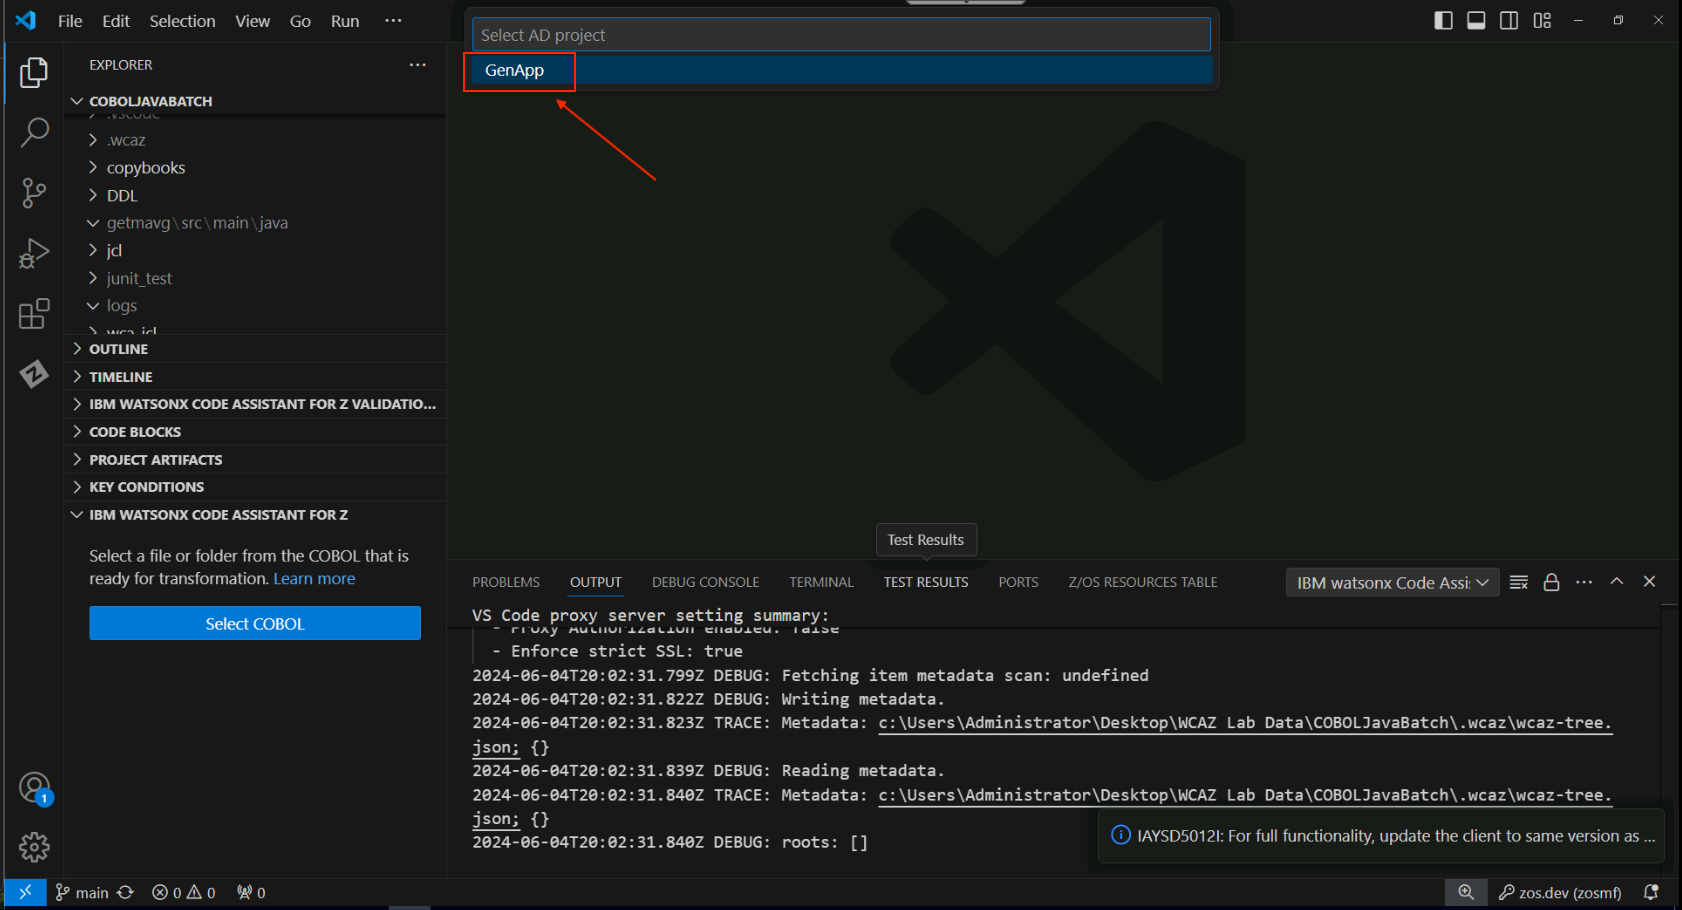Click the ports forwarded indicator in the status bar
This screenshot has width=1682, height=910.
coord(251,892)
